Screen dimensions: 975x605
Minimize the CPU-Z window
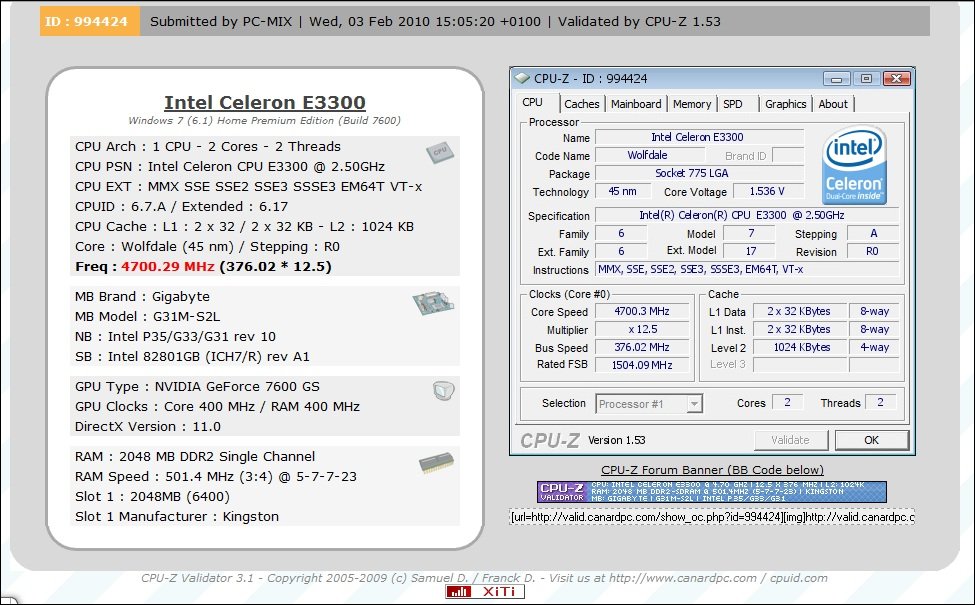(x=836, y=79)
